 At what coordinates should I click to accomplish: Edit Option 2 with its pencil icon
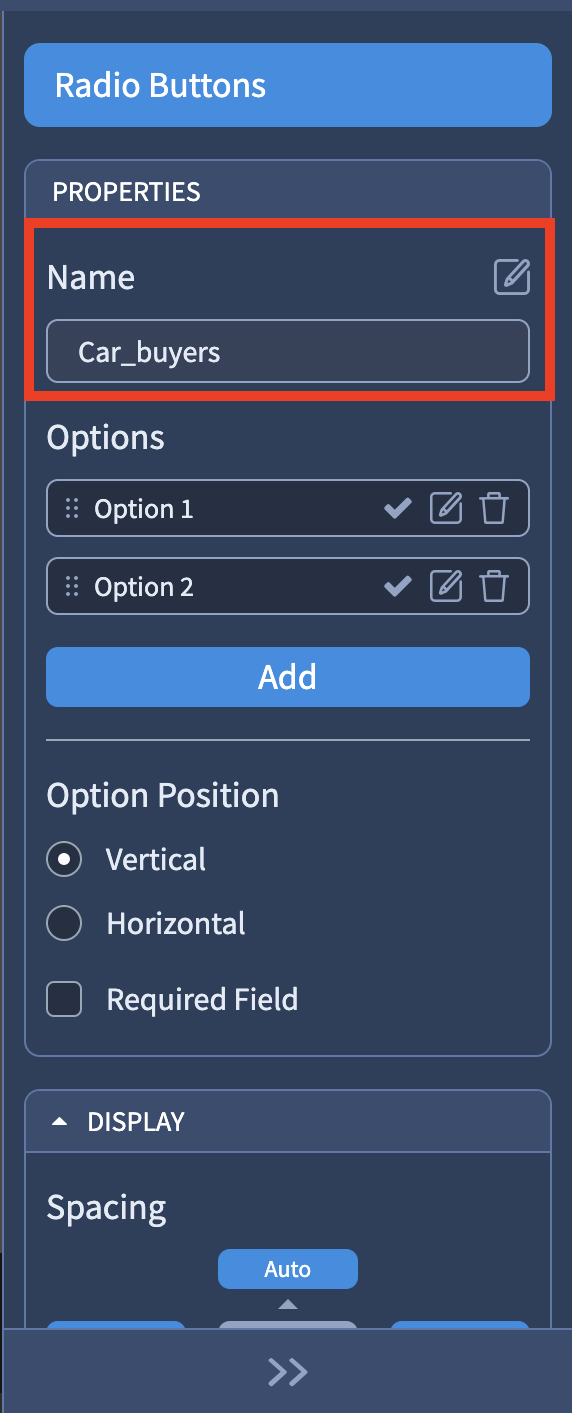pyautogui.click(x=446, y=586)
